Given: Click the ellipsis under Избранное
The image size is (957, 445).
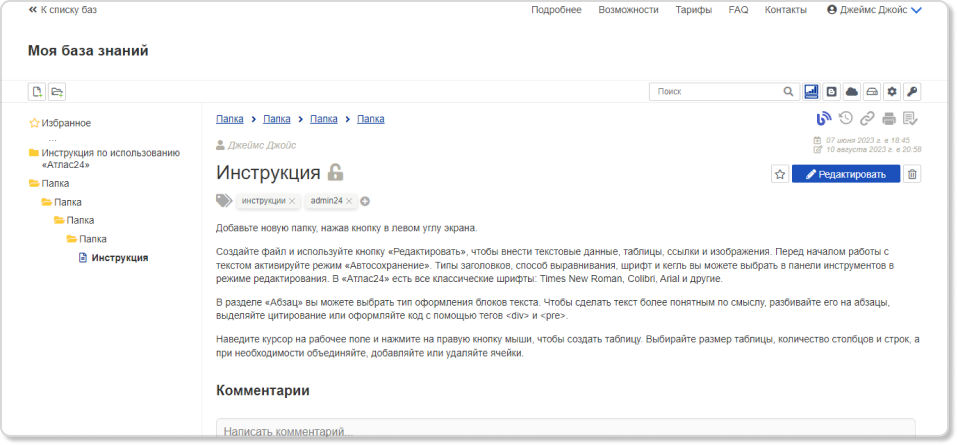Looking at the screenshot, I should point(52,140).
